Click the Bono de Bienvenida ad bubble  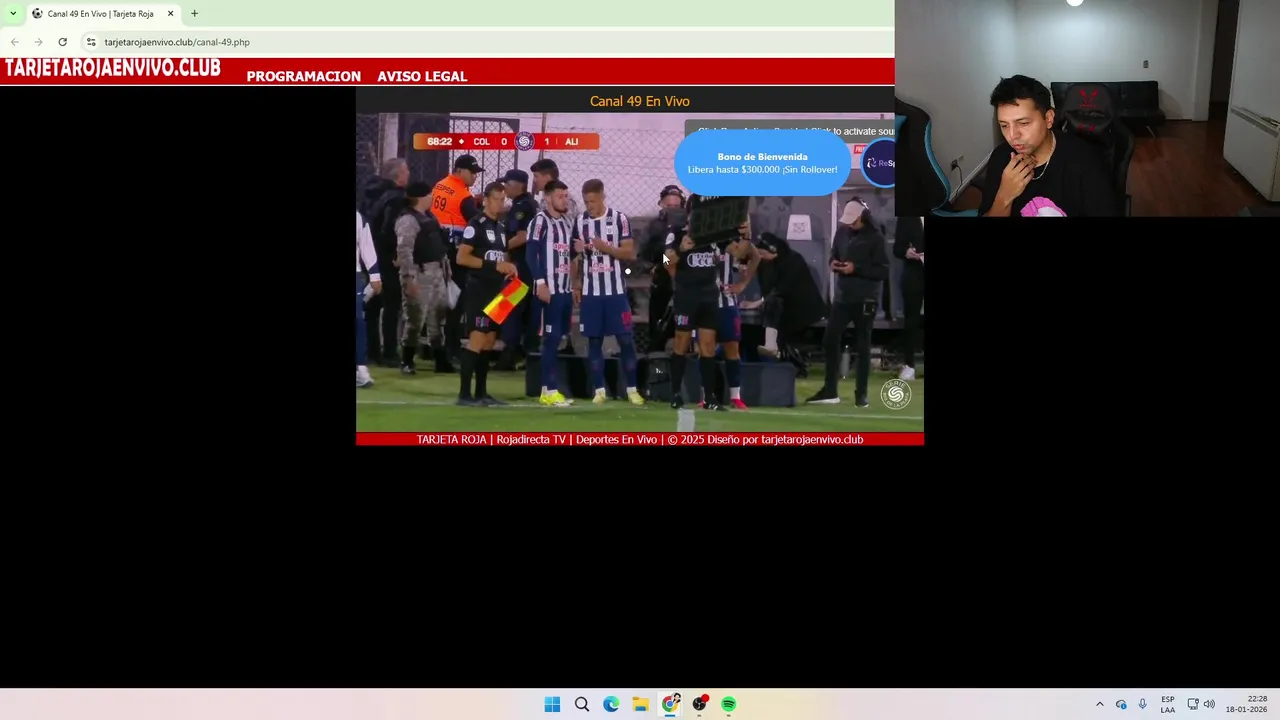(762, 163)
